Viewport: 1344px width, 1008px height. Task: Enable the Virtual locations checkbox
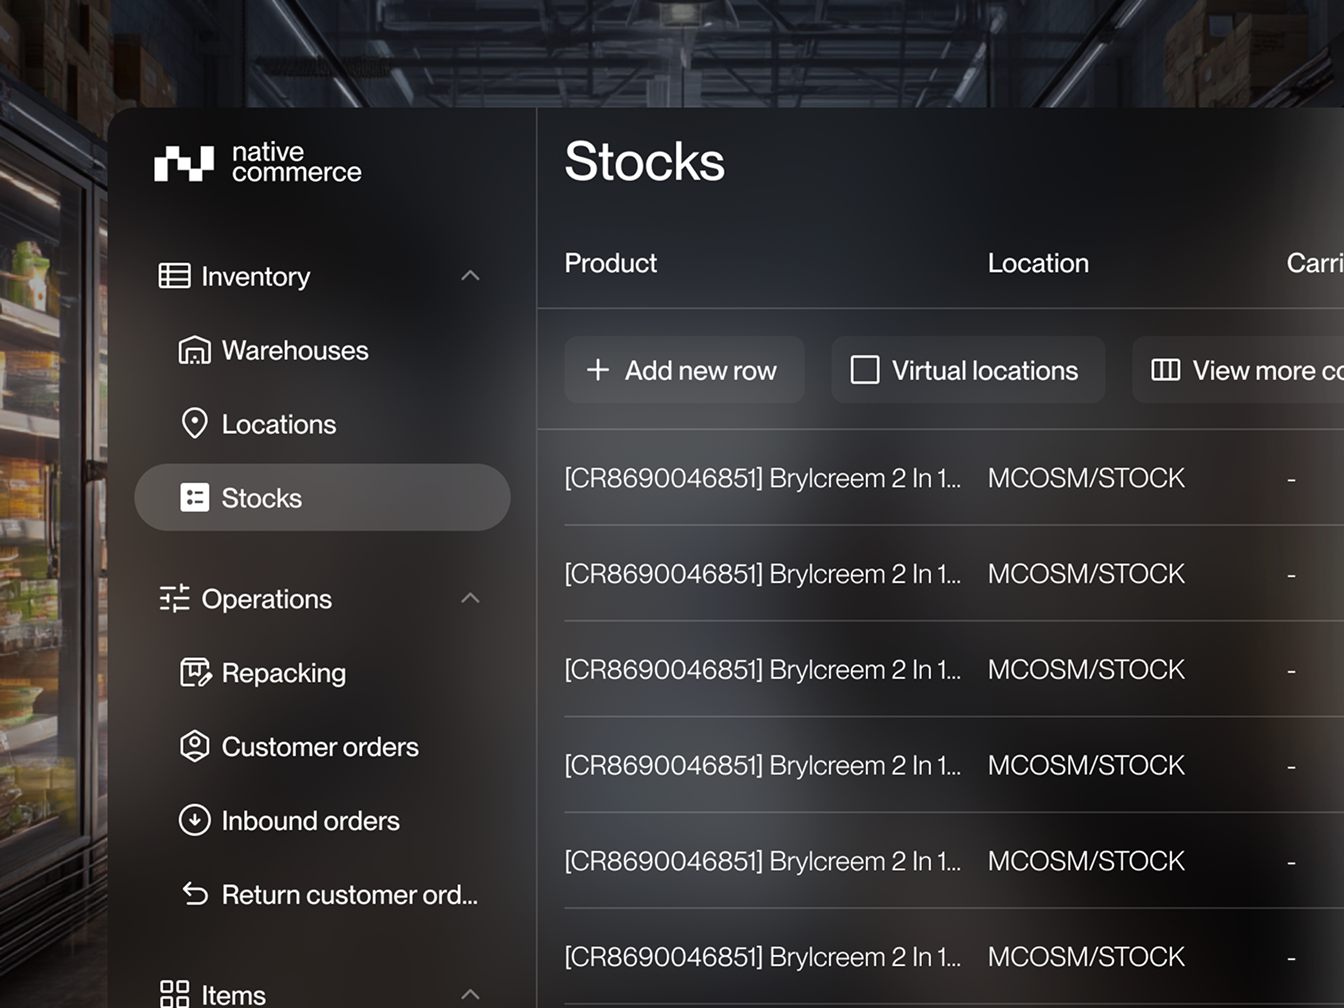tap(864, 370)
